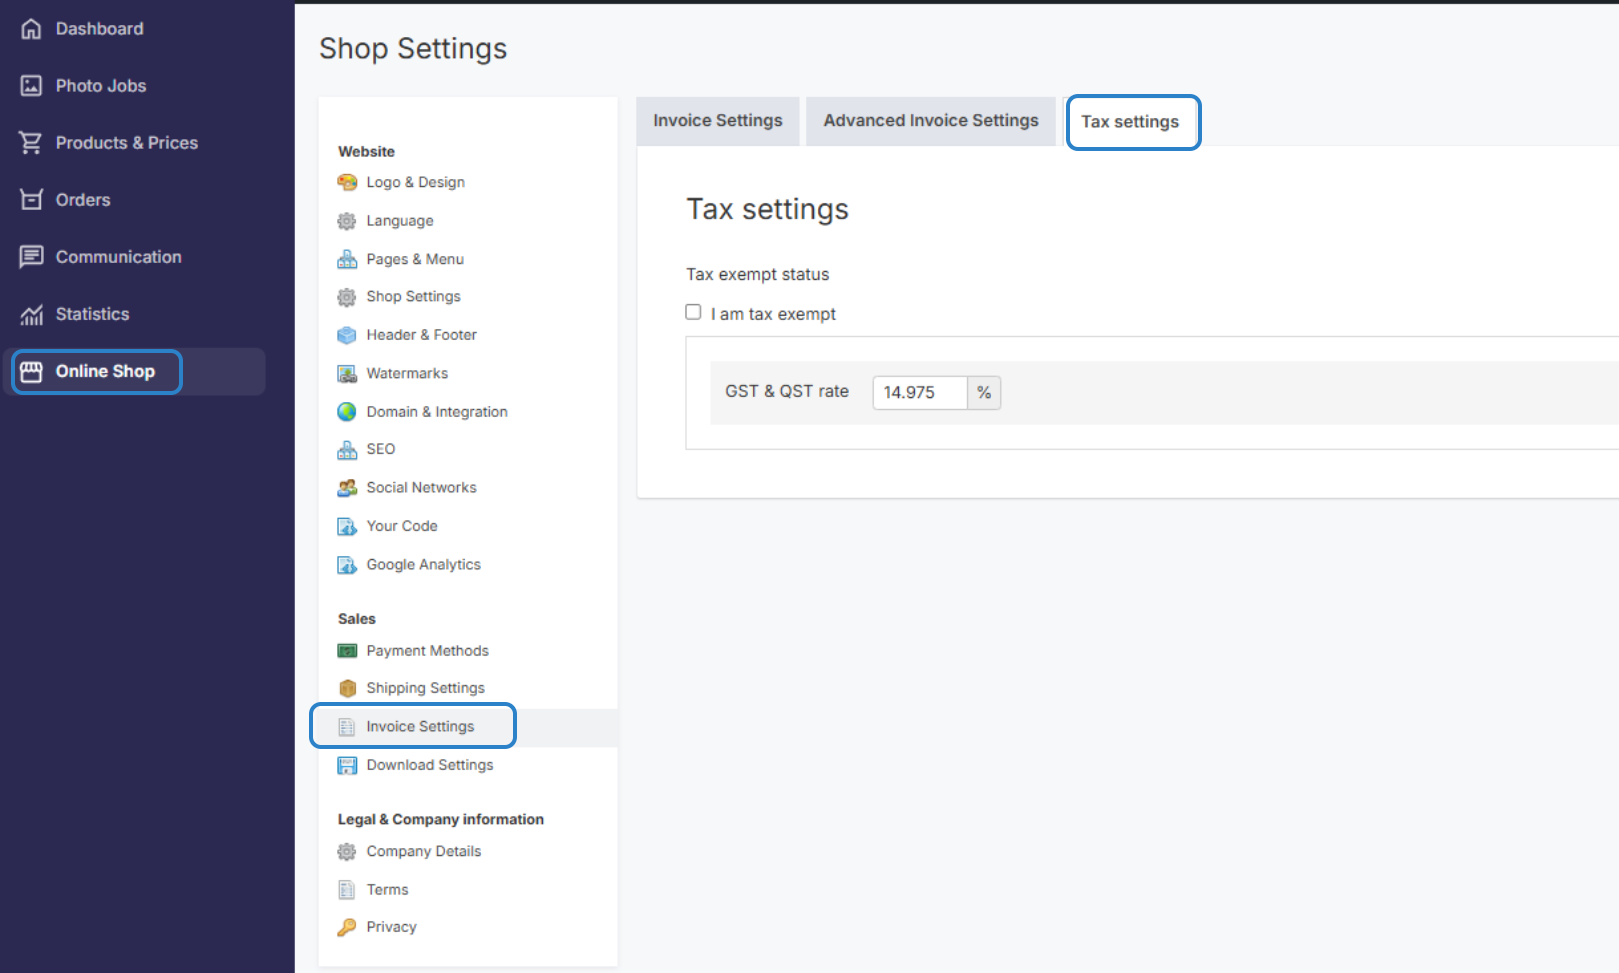
Task: Open the Company Details link
Action: point(424,851)
